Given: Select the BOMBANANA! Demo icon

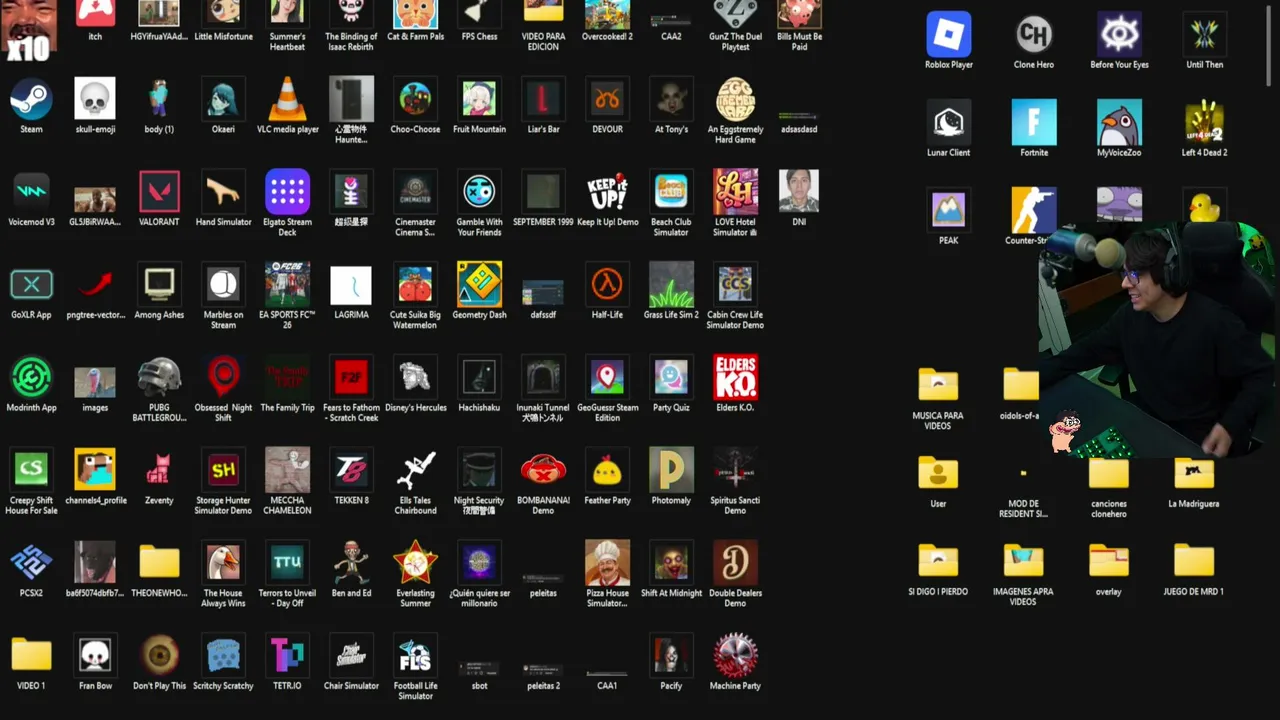Looking at the screenshot, I should point(543,470).
